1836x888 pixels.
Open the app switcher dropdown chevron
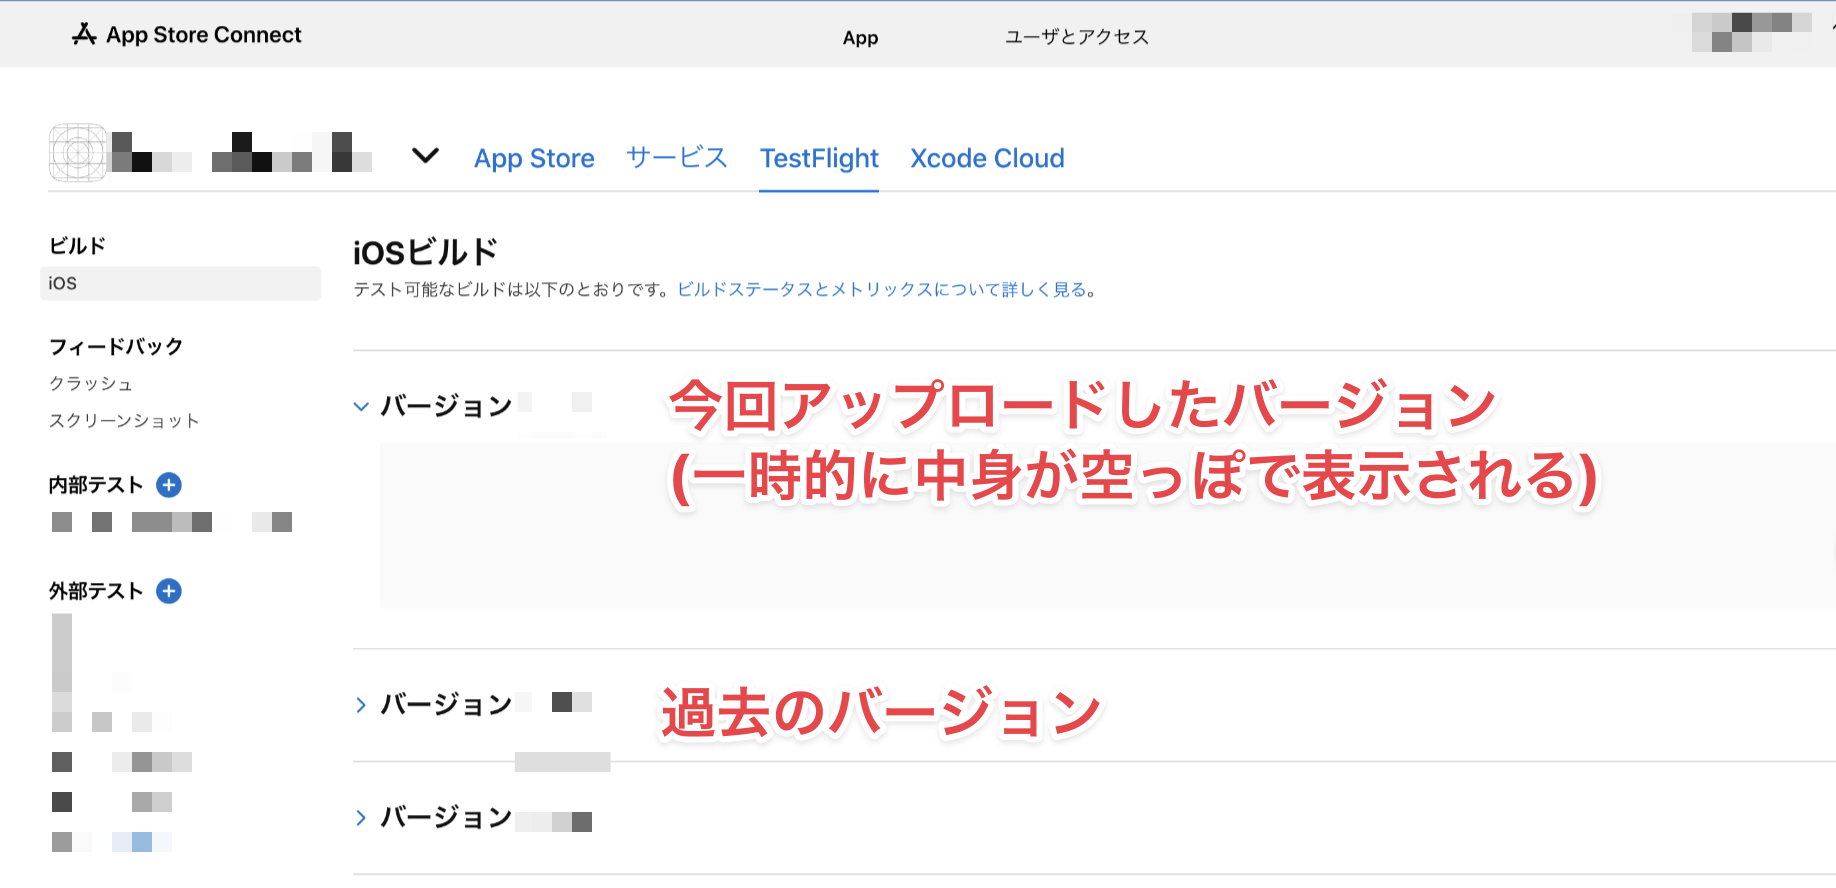click(x=426, y=156)
